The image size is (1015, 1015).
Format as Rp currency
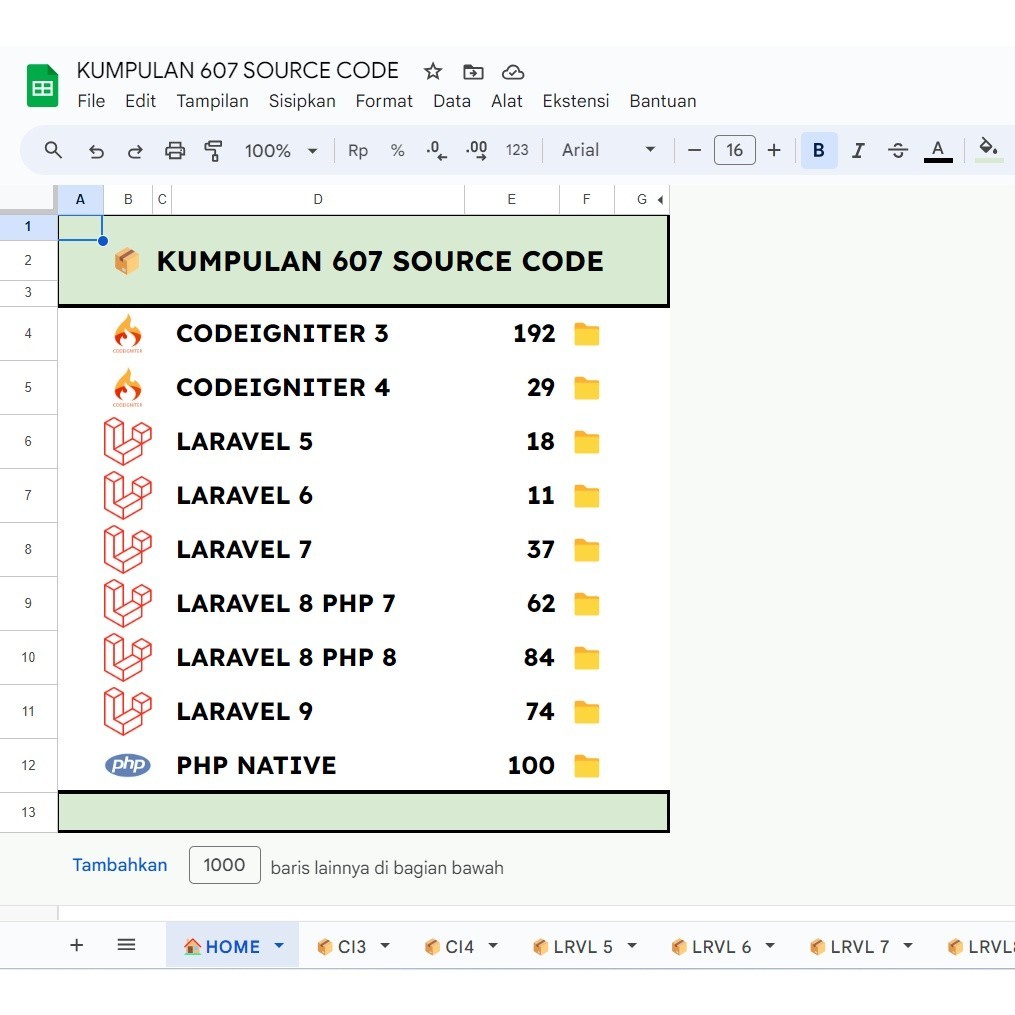click(x=357, y=150)
